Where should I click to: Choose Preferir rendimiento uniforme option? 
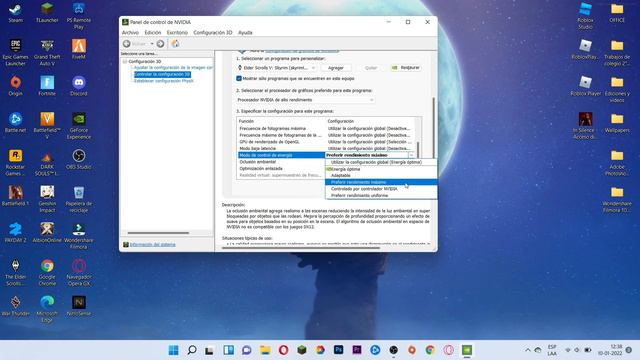[381, 196]
